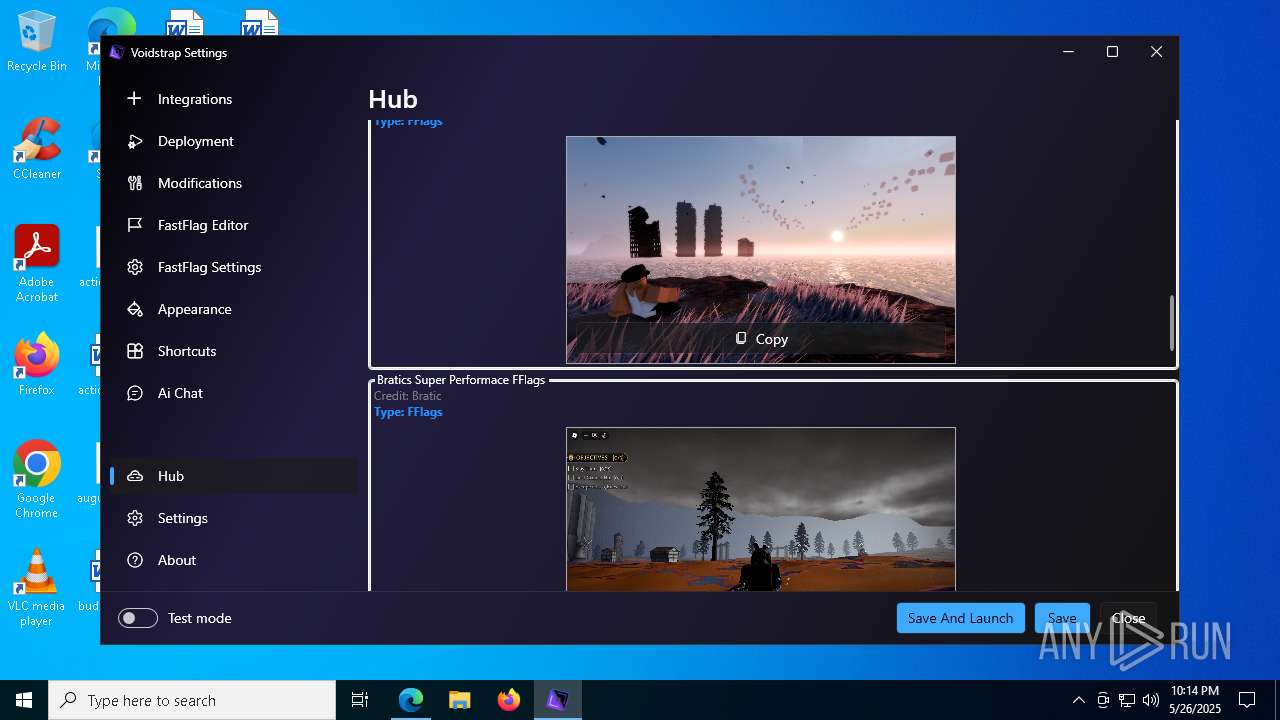This screenshot has width=1280, height=720.
Task: Open Task View in the taskbar
Action: [x=360, y=700]
